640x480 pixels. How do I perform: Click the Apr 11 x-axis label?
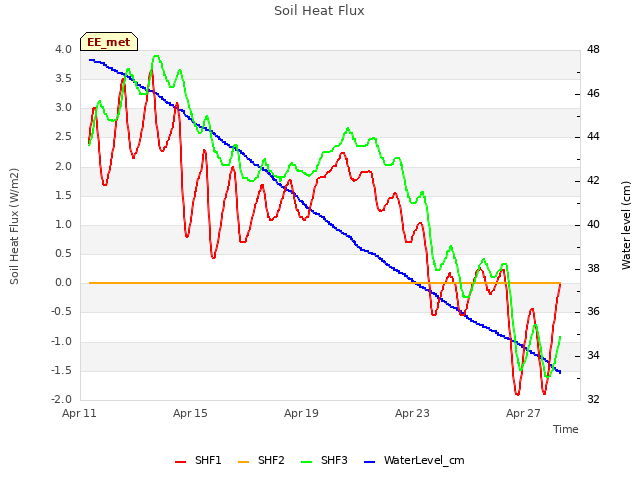point(79,413)
